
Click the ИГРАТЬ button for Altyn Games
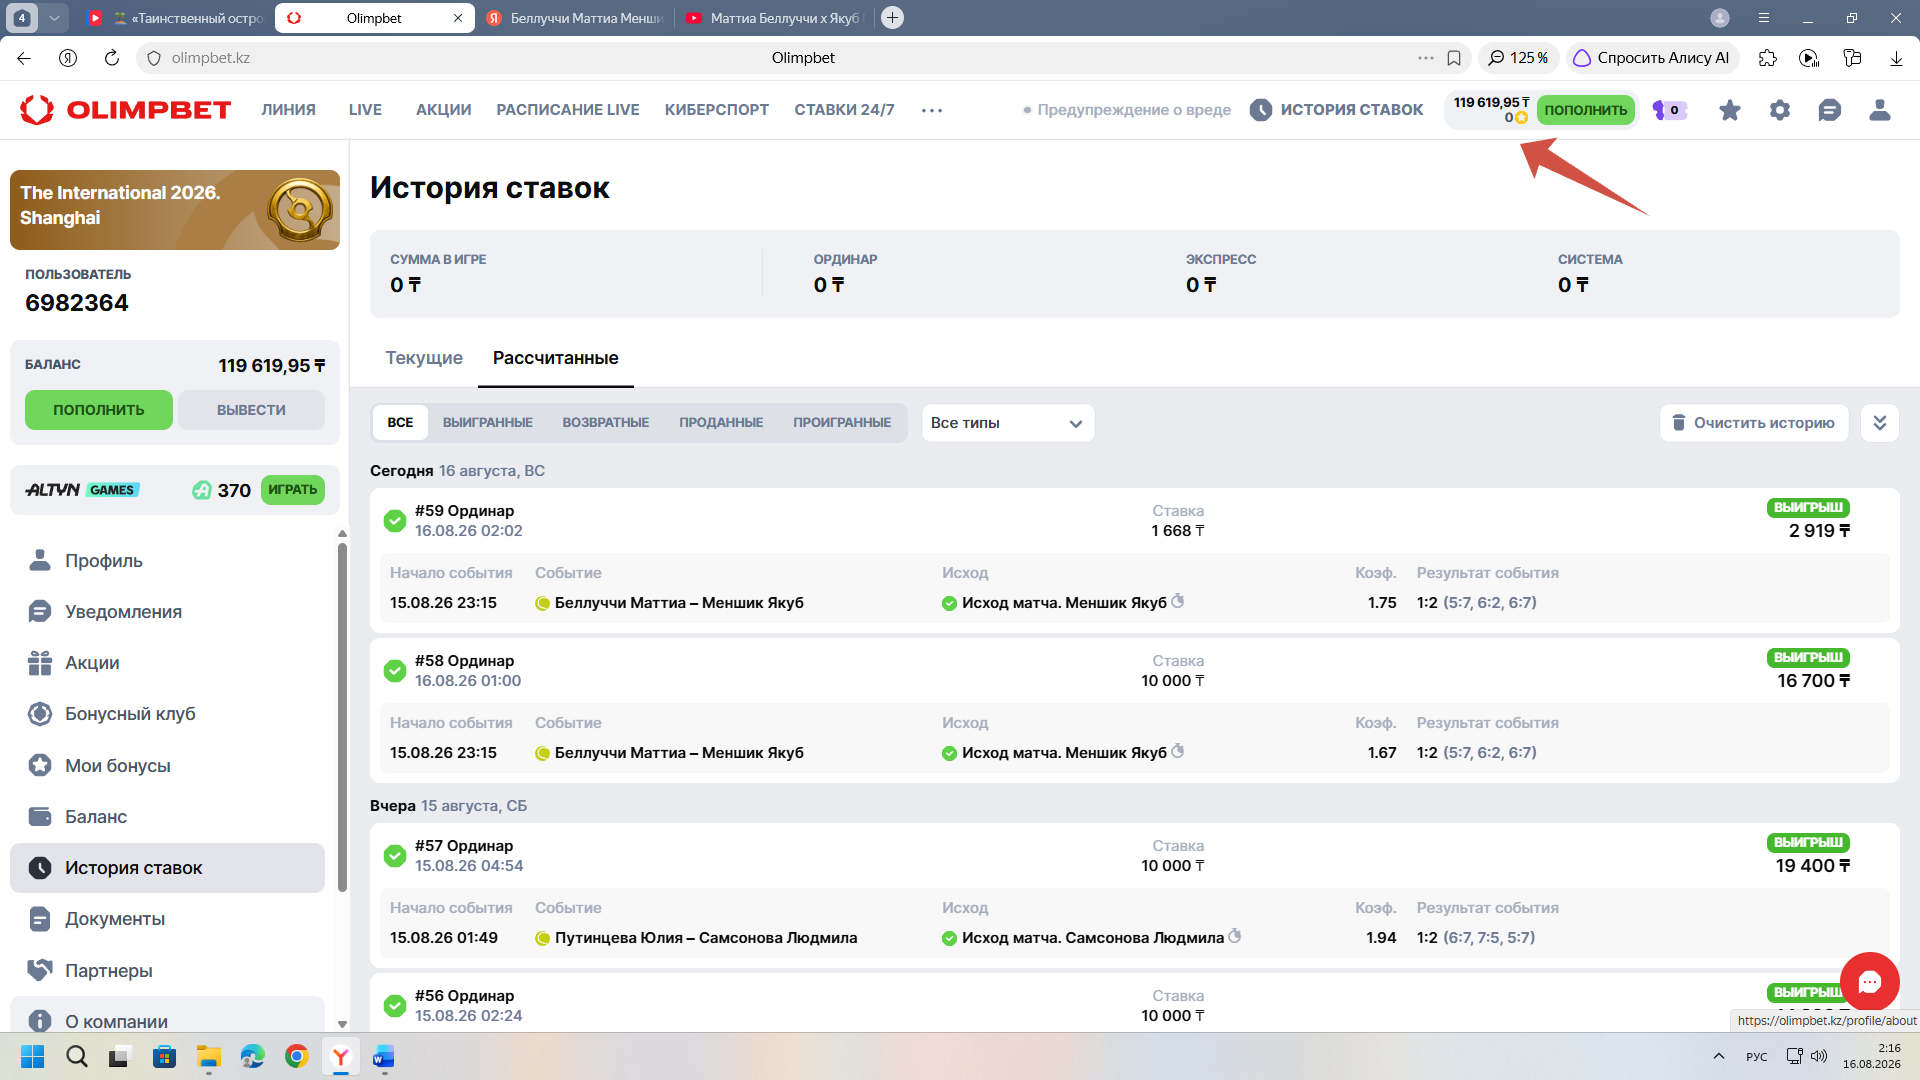(x=293, y=490)
